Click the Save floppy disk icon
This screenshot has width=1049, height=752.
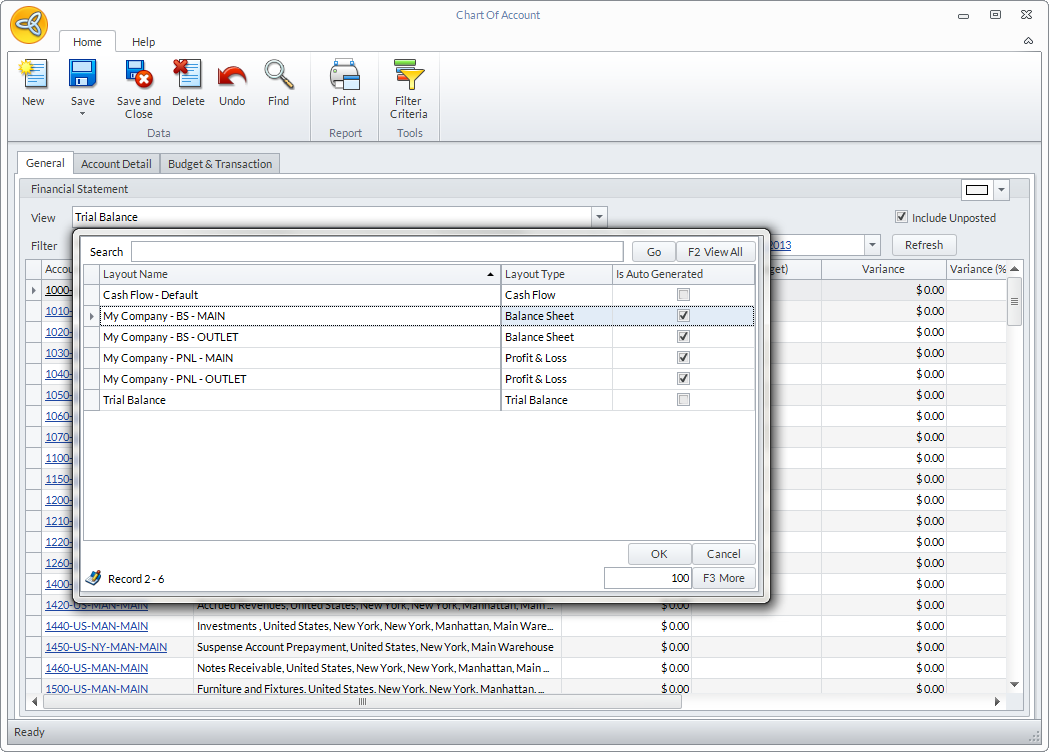[82, 75]
